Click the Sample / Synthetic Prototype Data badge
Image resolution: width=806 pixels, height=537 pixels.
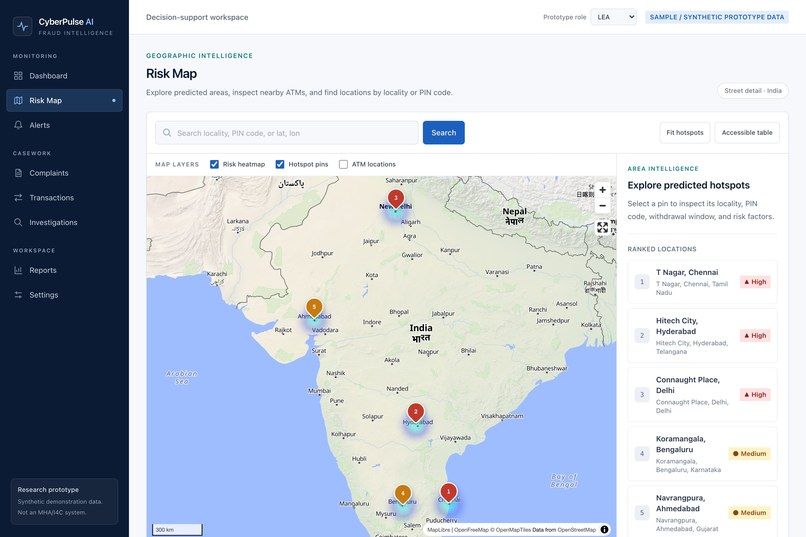click(717, 17)
